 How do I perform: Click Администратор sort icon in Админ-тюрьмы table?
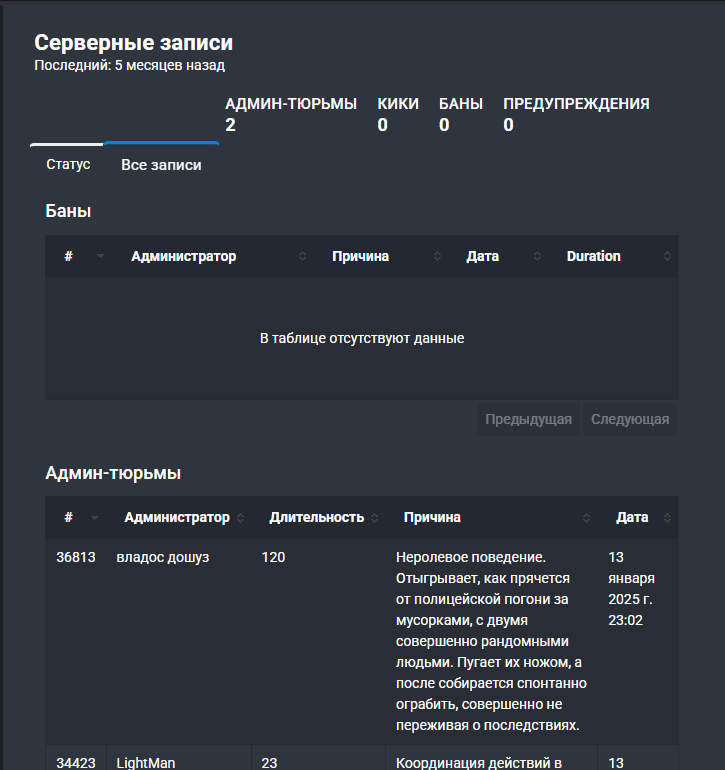point(240,518)
